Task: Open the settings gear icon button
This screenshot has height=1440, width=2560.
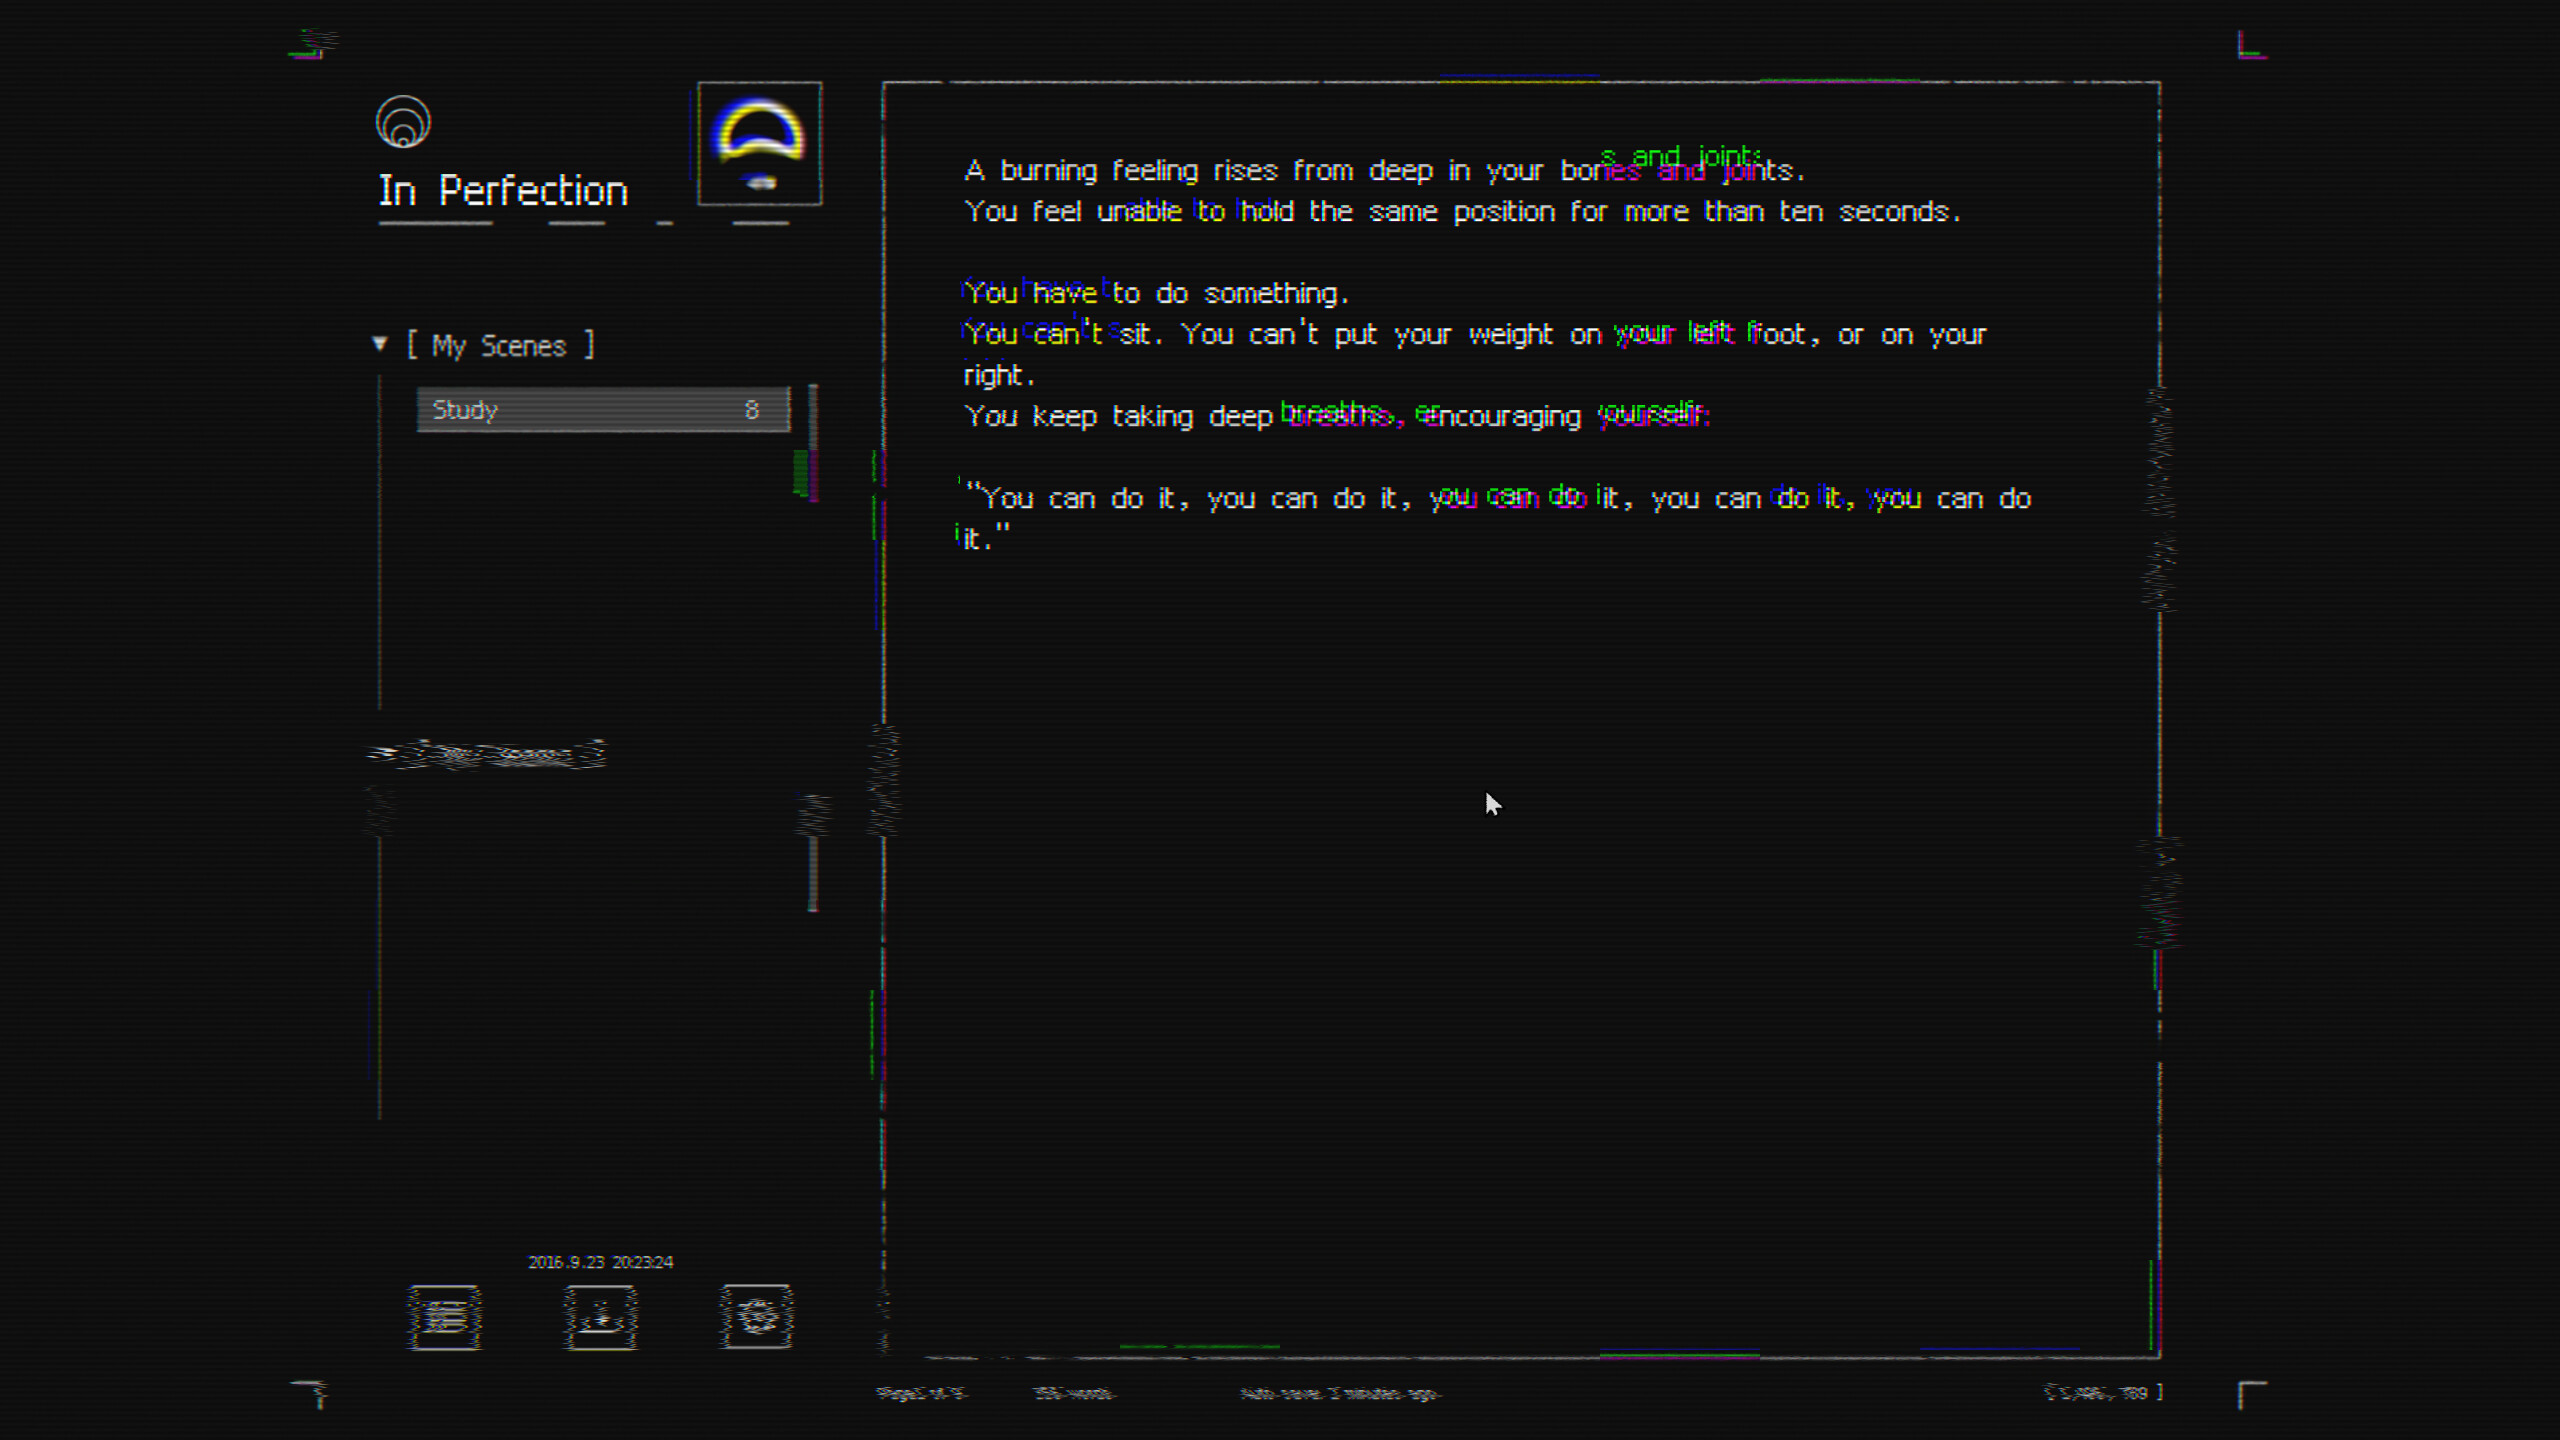Action: [757, 1317]
